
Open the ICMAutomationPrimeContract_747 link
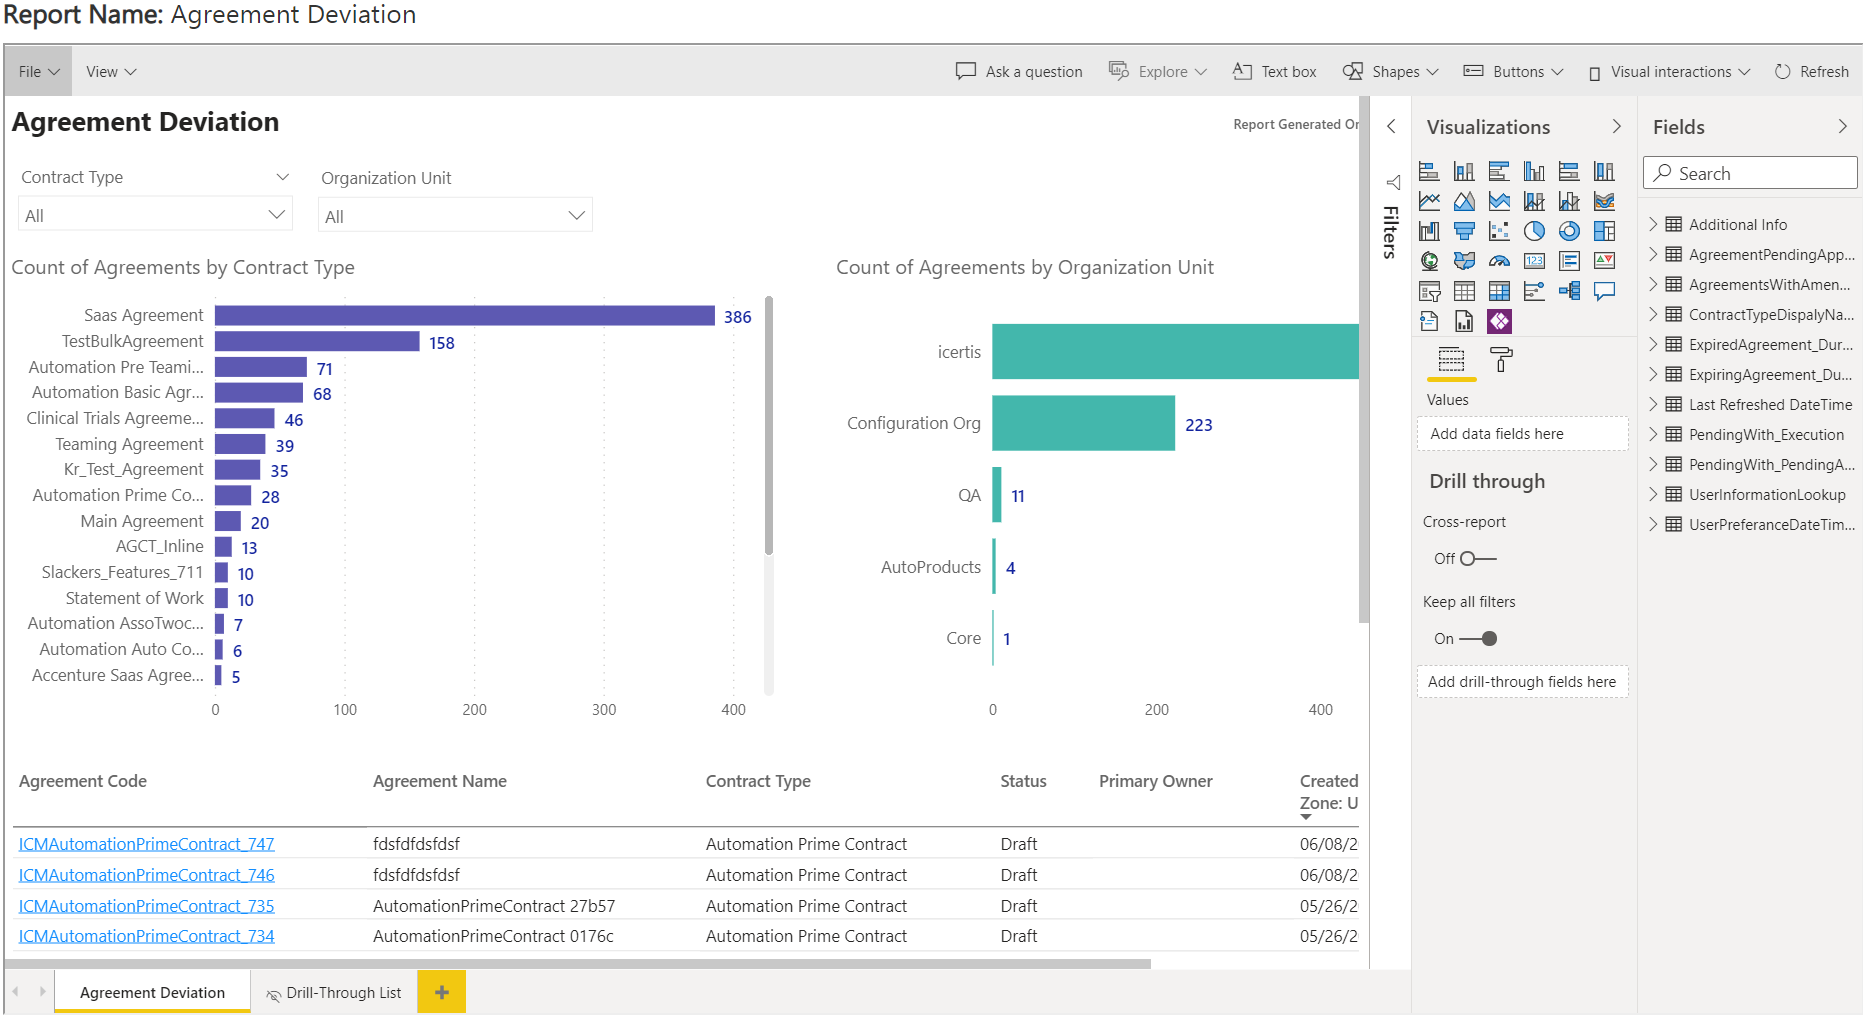[x=146, y=844]
